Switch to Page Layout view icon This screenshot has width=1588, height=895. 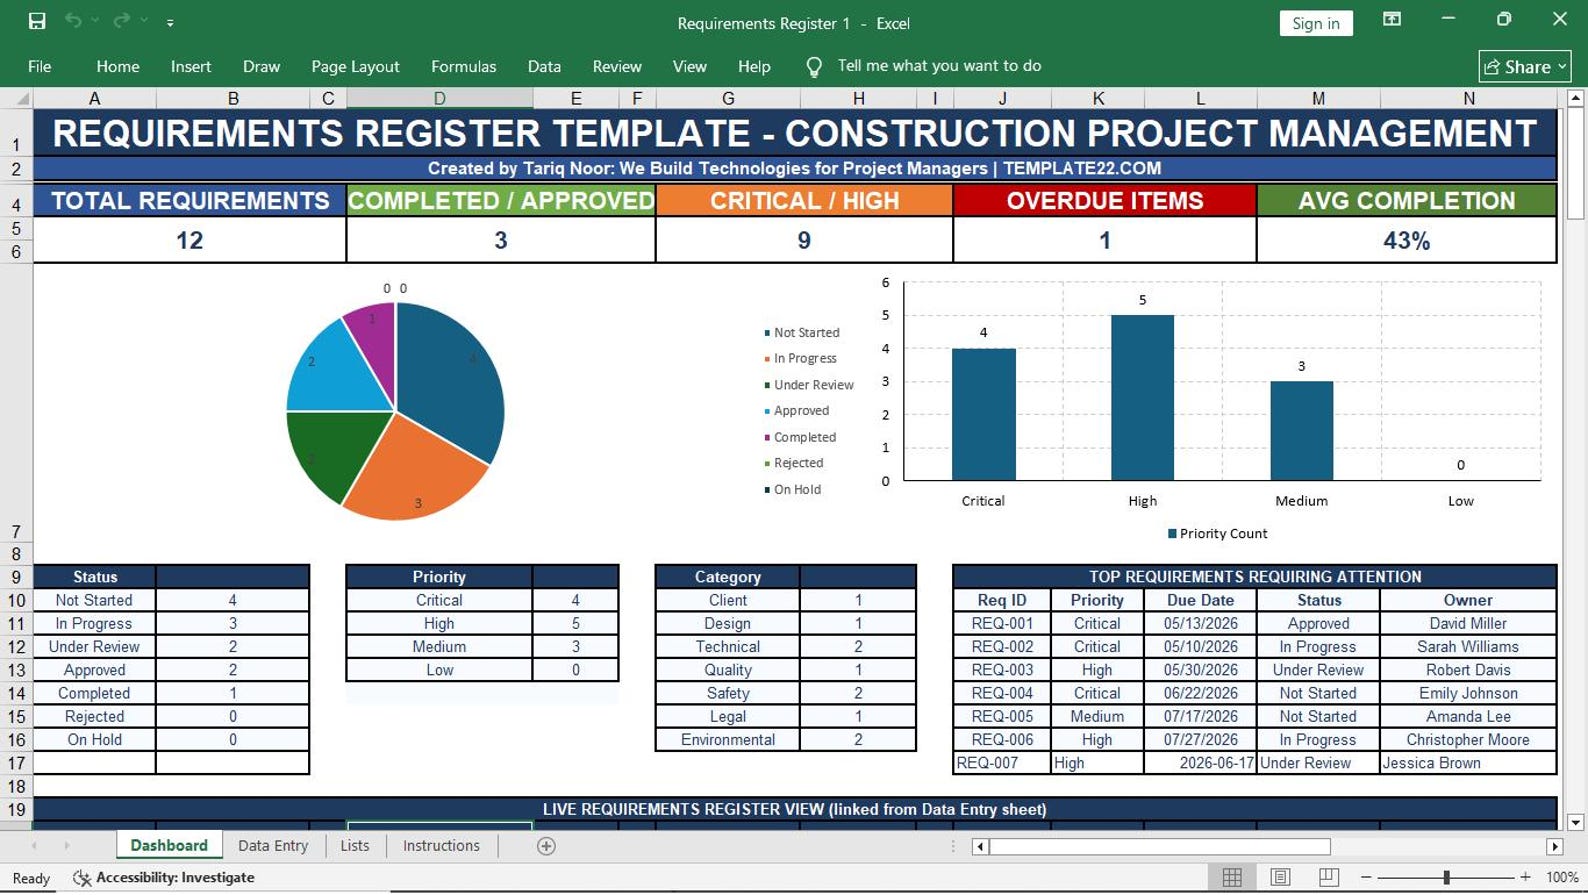pos(1280,877)
